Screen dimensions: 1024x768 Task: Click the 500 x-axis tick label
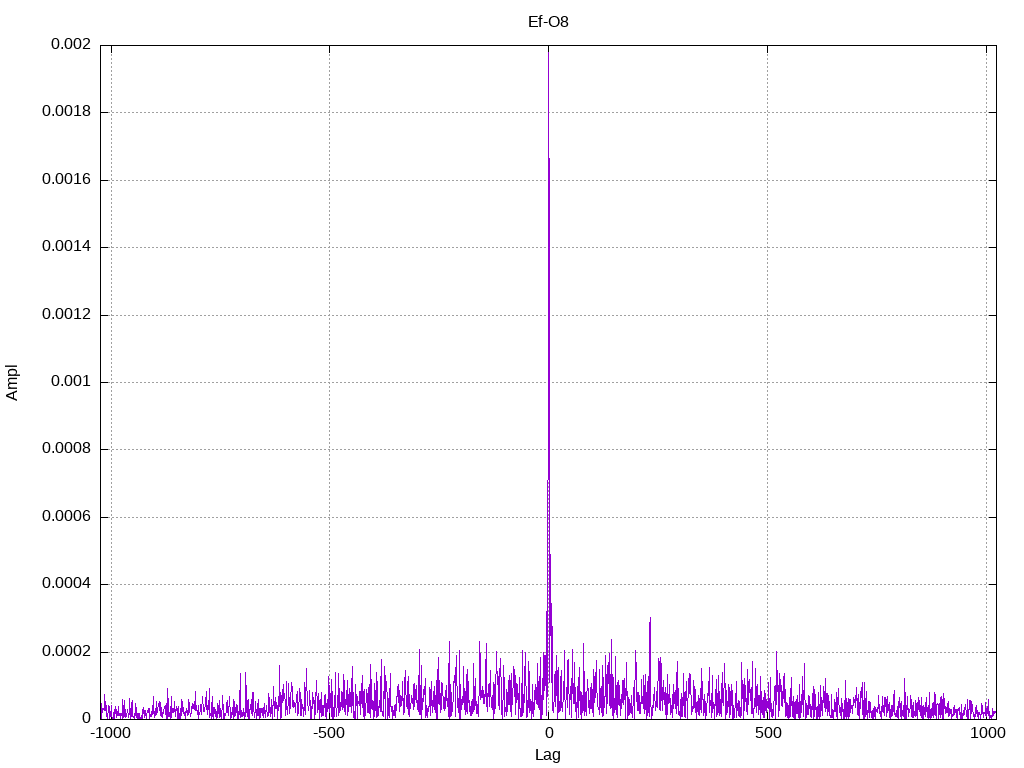pos(767,733)
